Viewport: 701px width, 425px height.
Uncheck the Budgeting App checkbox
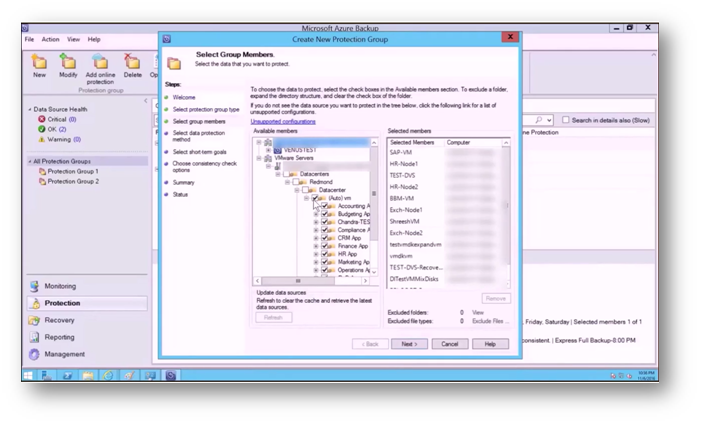point(325,214)
